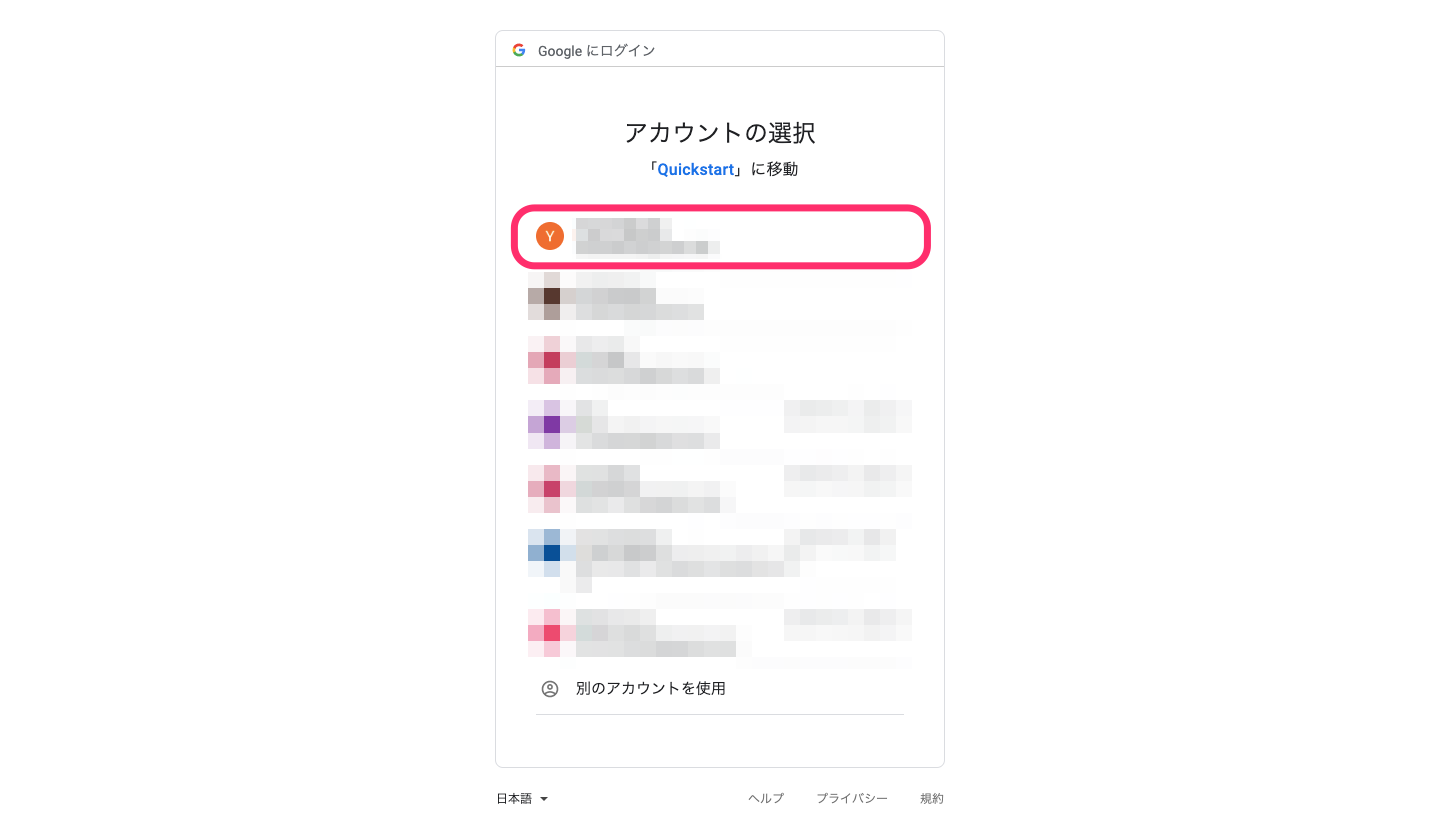Open the ヘルプ help link
The width and height of the screenshot is (1440, 833).
pos(766,799)
